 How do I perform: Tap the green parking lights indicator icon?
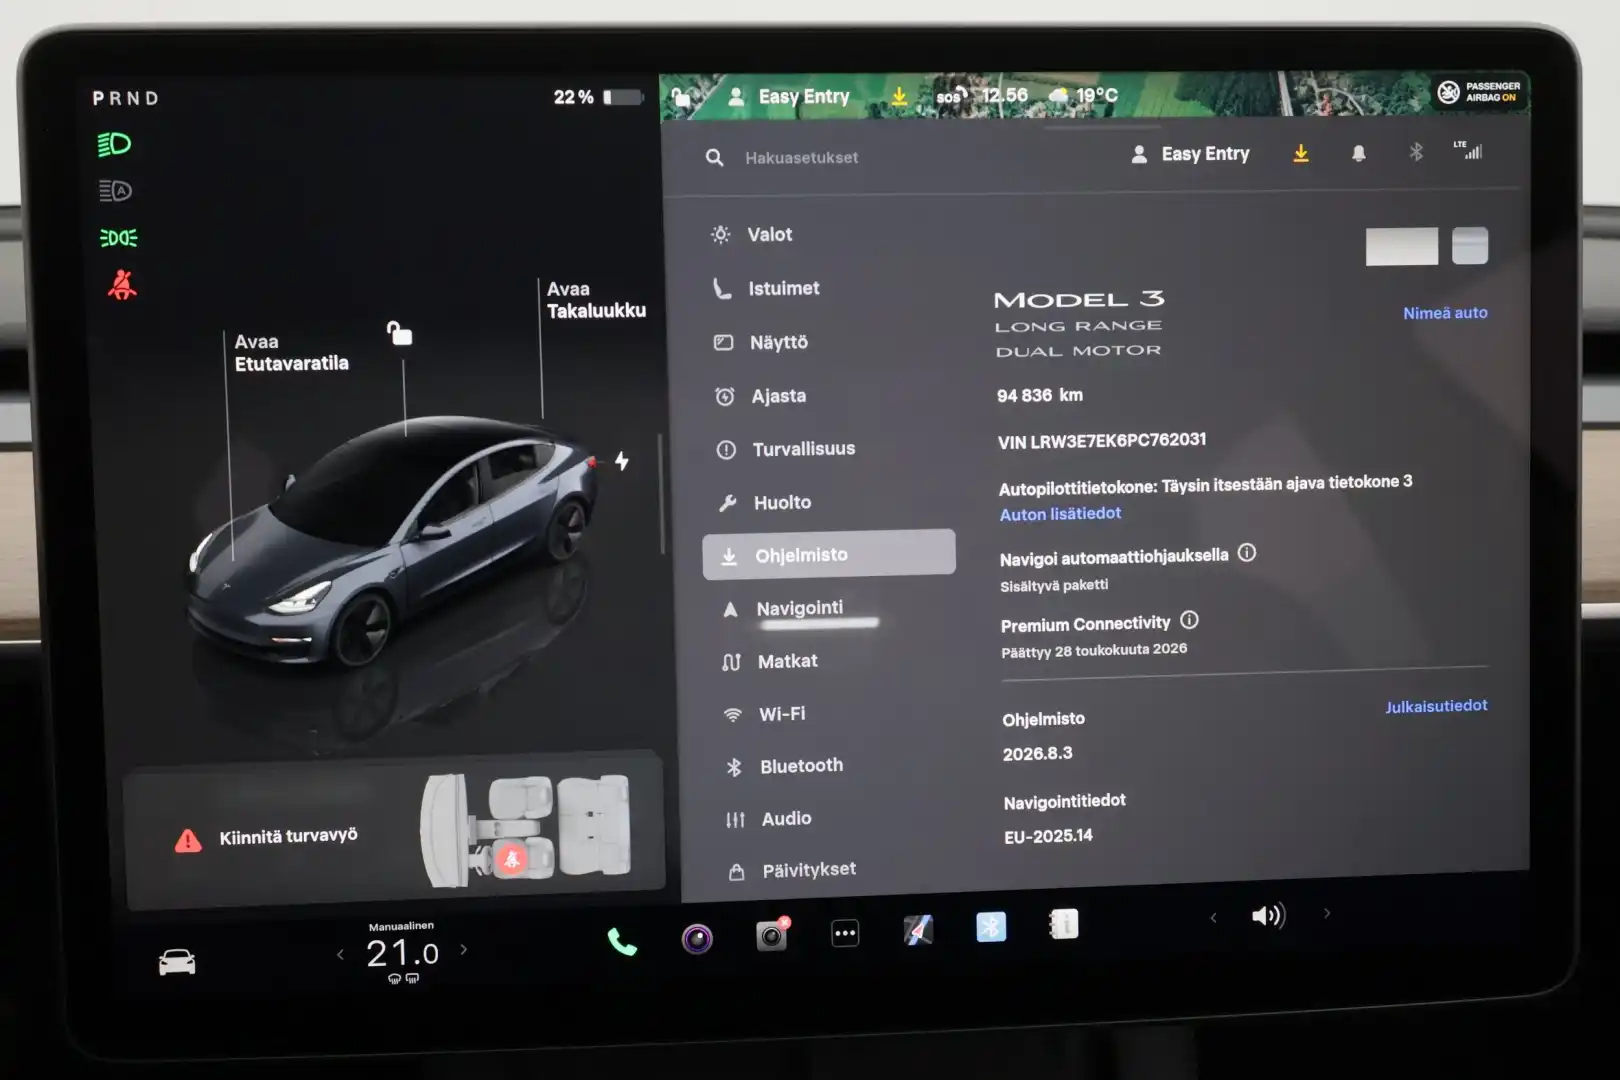[119, 238]
